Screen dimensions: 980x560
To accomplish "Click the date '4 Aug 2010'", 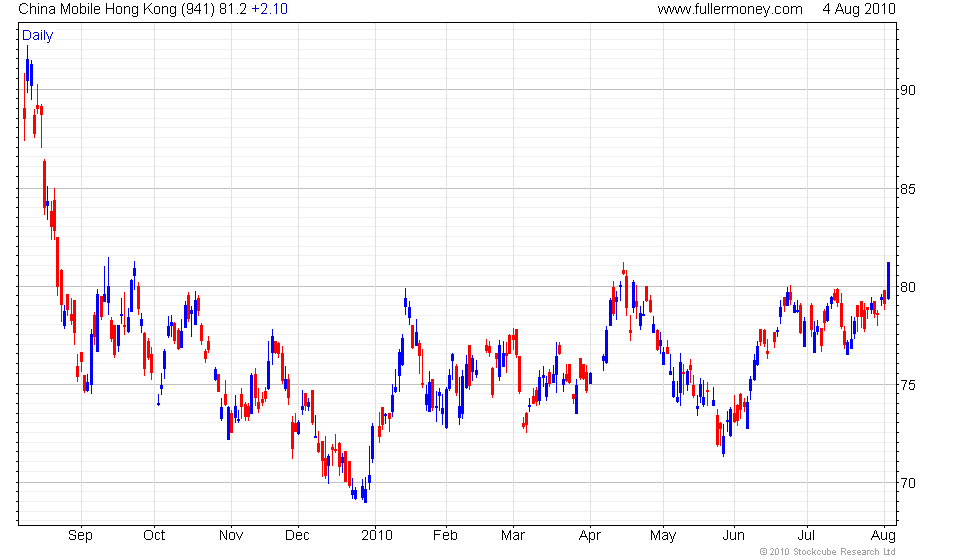I will (x=859, y=9).
